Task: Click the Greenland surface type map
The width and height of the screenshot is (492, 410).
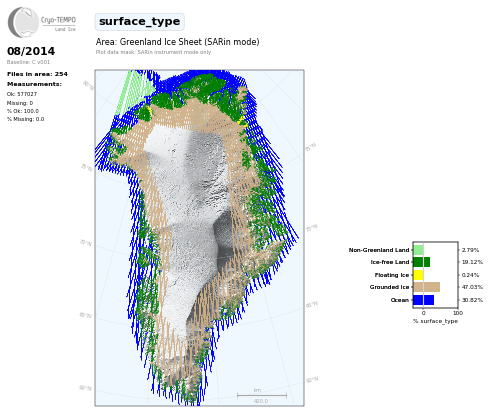Action: tap(199, 238)
